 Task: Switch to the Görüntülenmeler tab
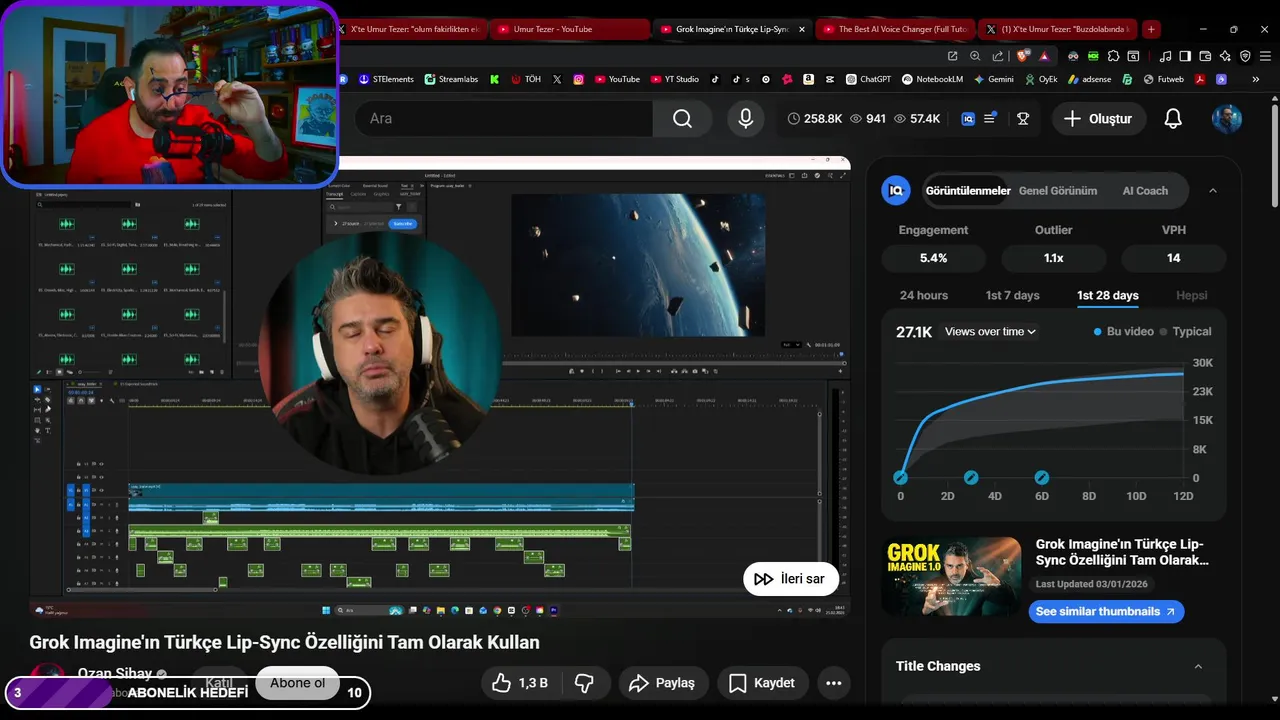(x=968, y=190)
